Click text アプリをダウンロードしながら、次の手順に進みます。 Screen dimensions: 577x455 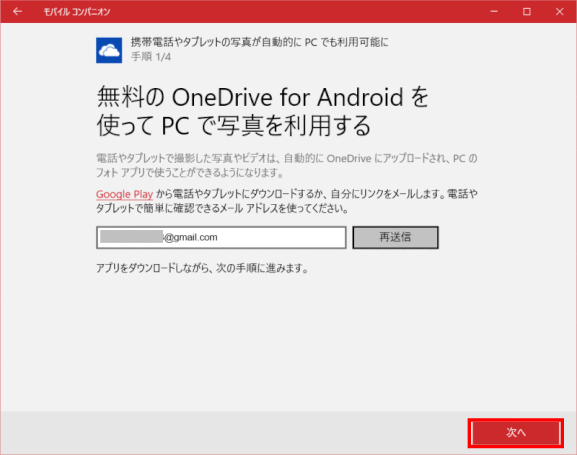(202, 268)
